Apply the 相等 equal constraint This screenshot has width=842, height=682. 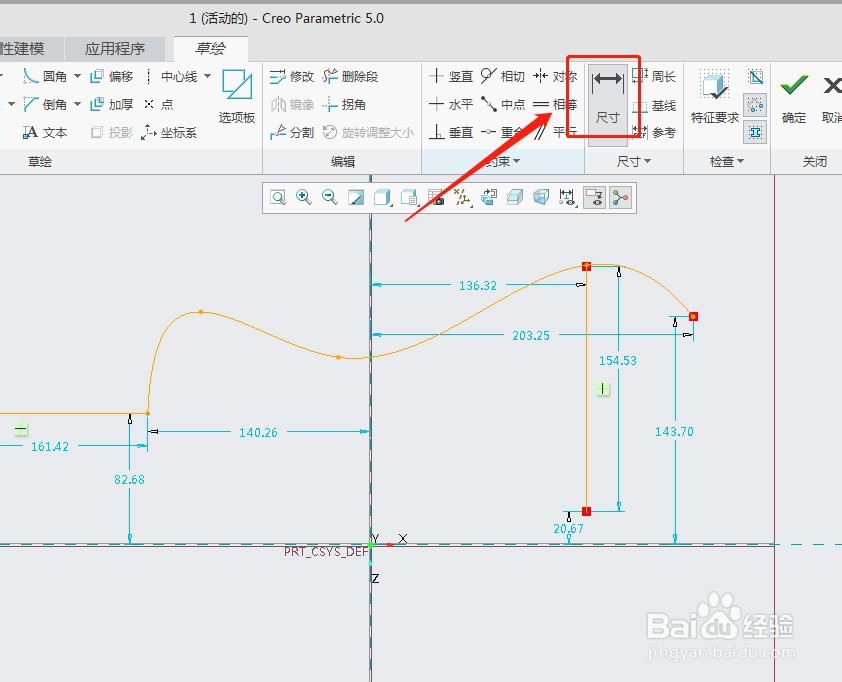pyautogui.click(x=555, y=104)
